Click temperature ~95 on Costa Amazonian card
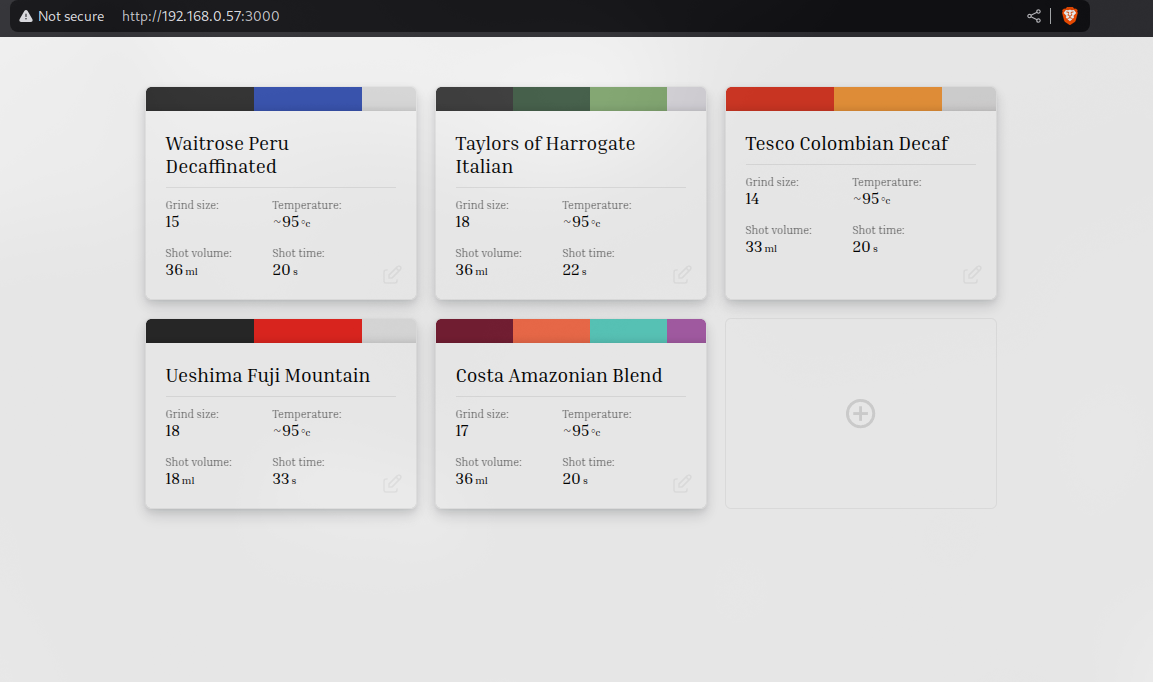The image size is (1153, 682). click(582, 431)
